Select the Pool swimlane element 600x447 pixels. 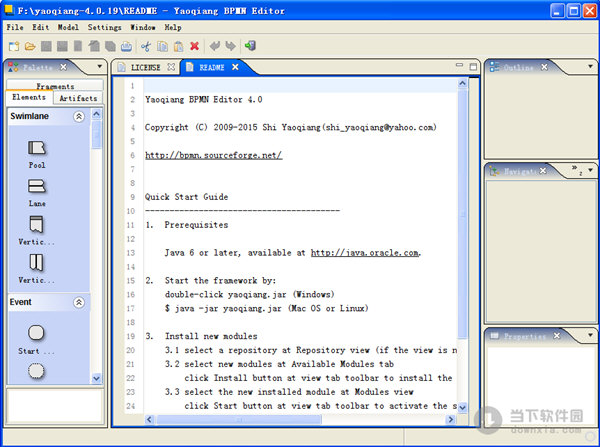click(x=37, y=155)
